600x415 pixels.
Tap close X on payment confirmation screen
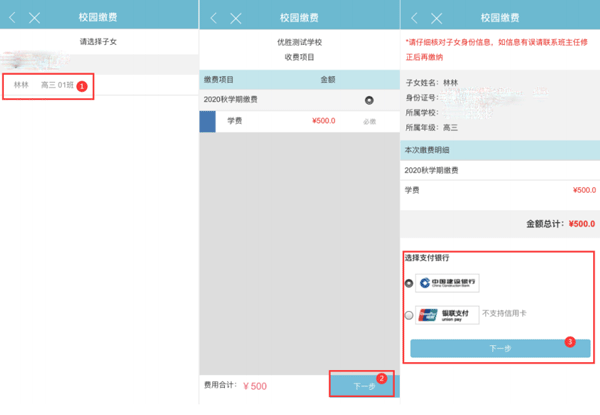click(x=437, y=18)
